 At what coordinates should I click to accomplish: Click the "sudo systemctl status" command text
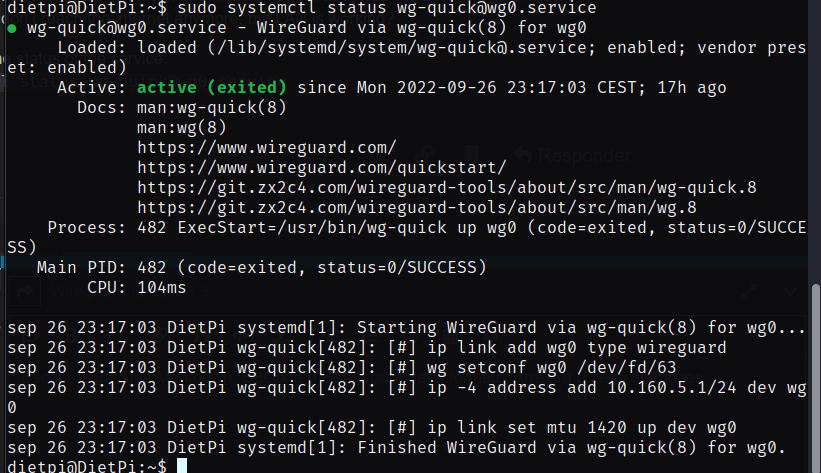(282, 8)
